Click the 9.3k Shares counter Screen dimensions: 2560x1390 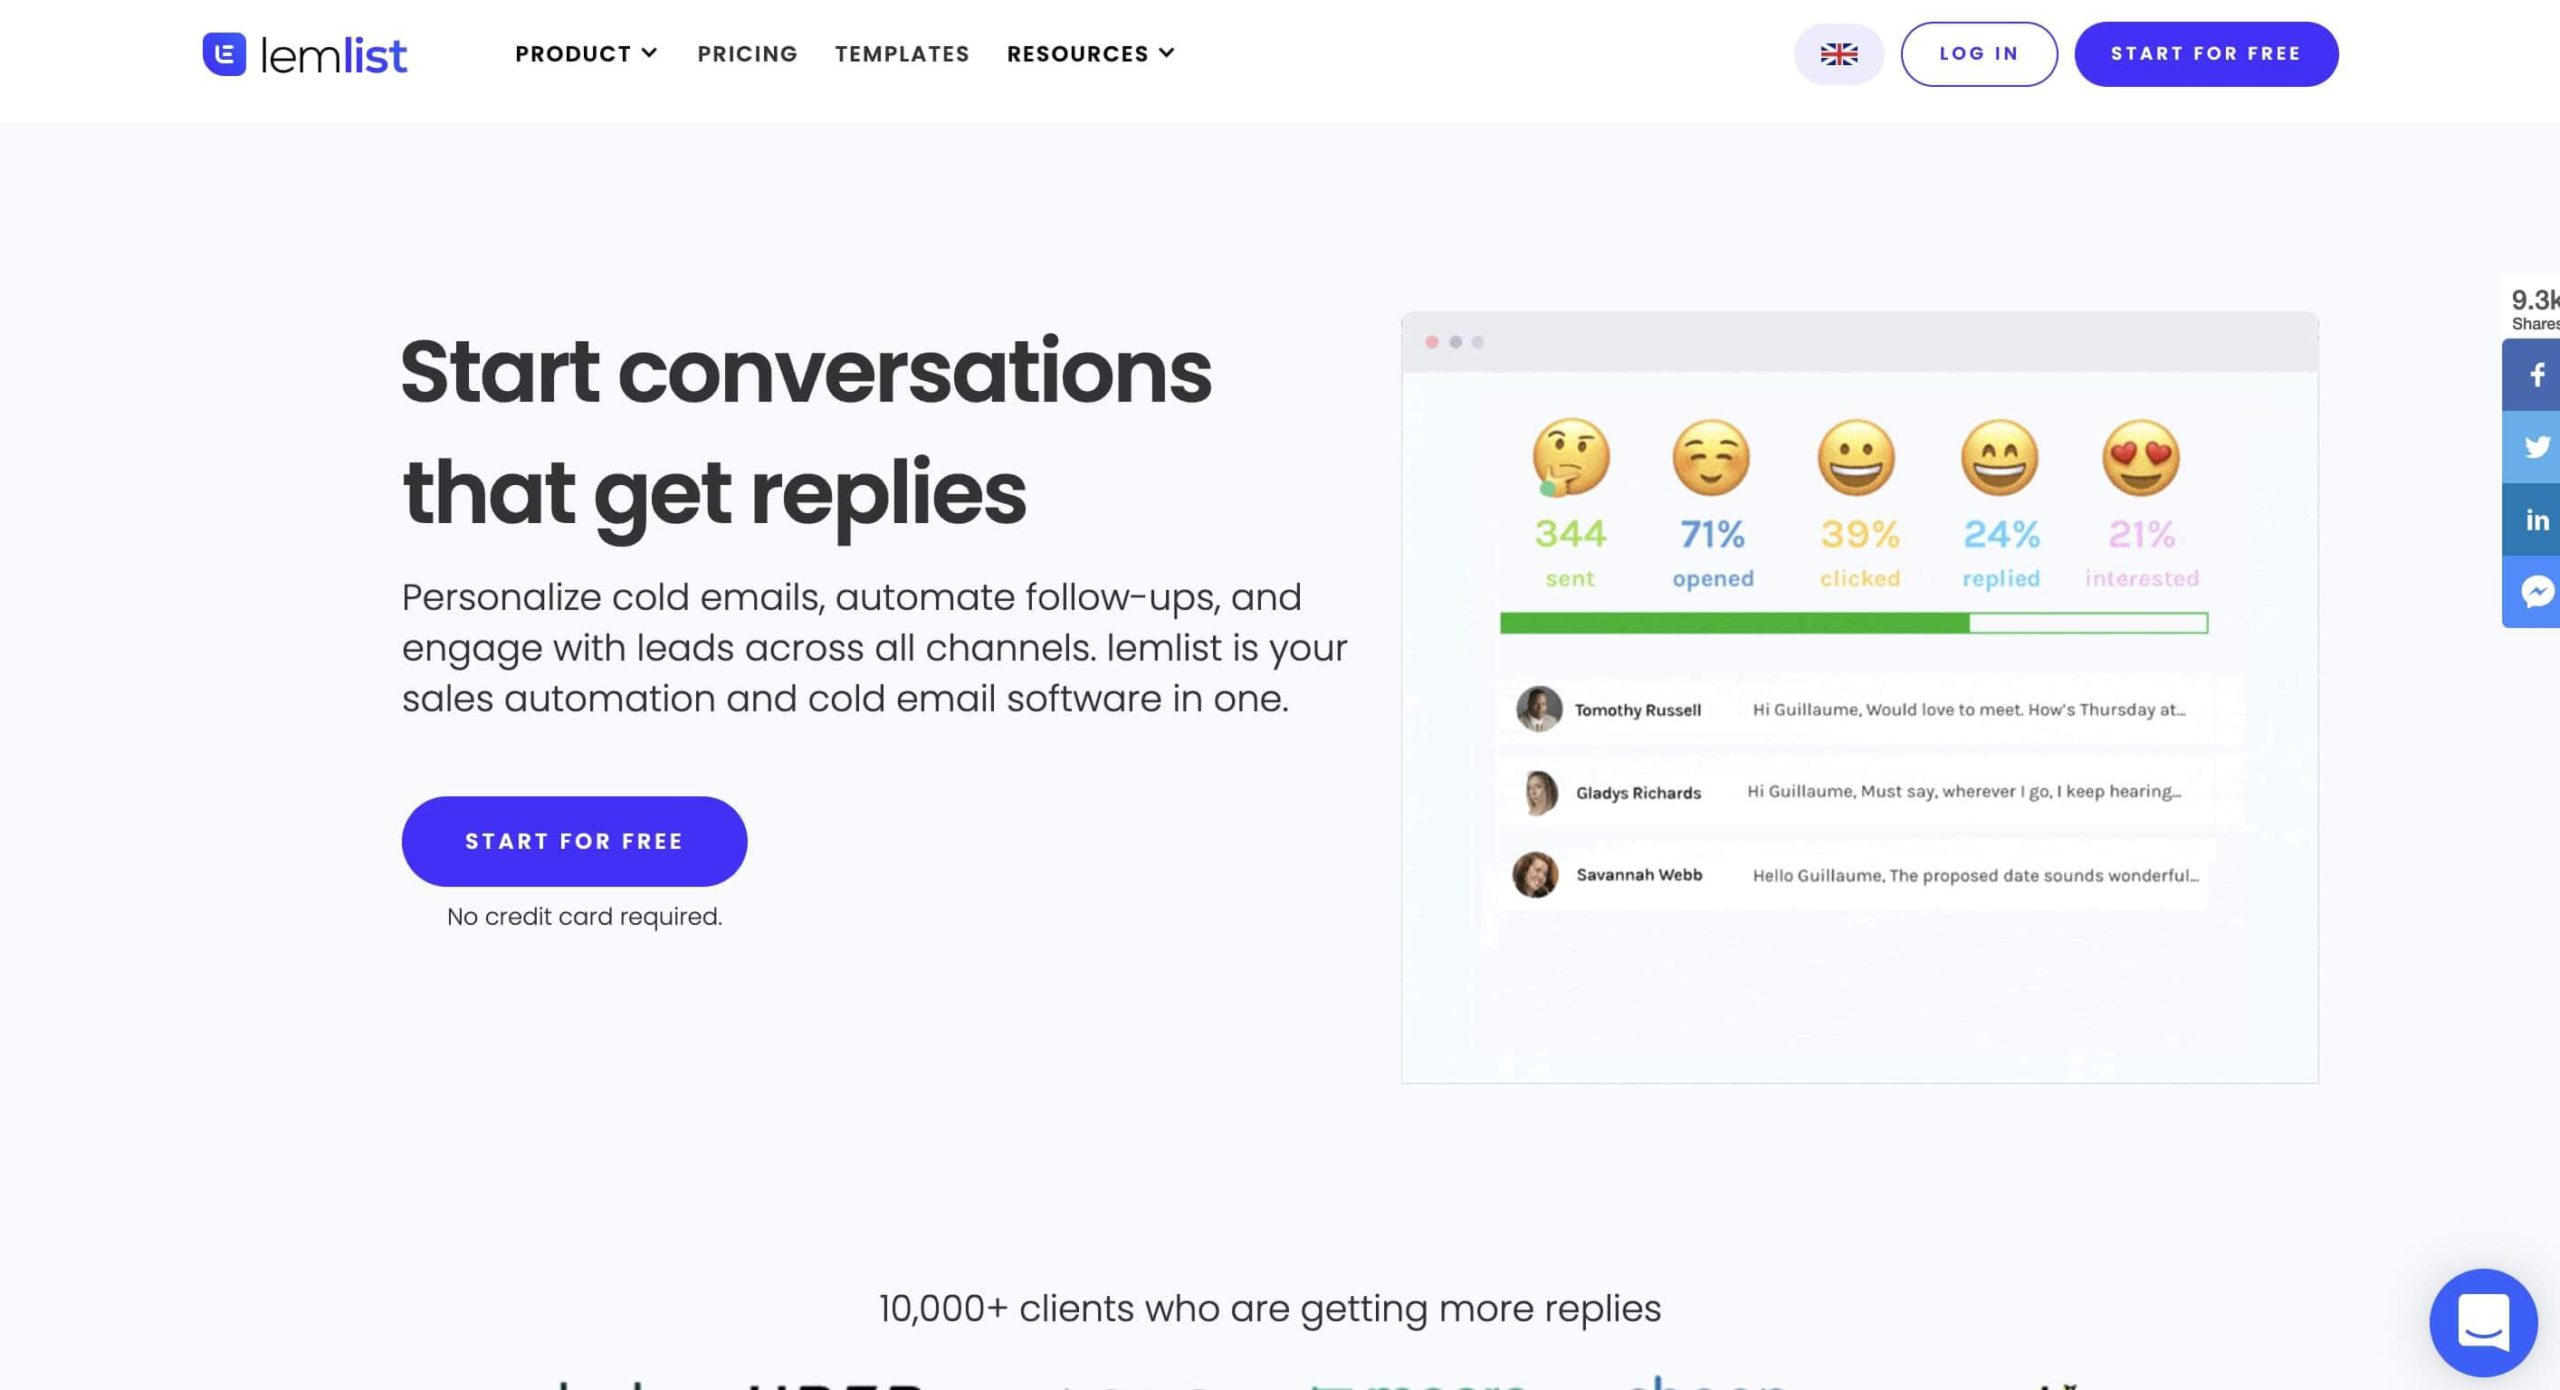(x=2535, y=309)
